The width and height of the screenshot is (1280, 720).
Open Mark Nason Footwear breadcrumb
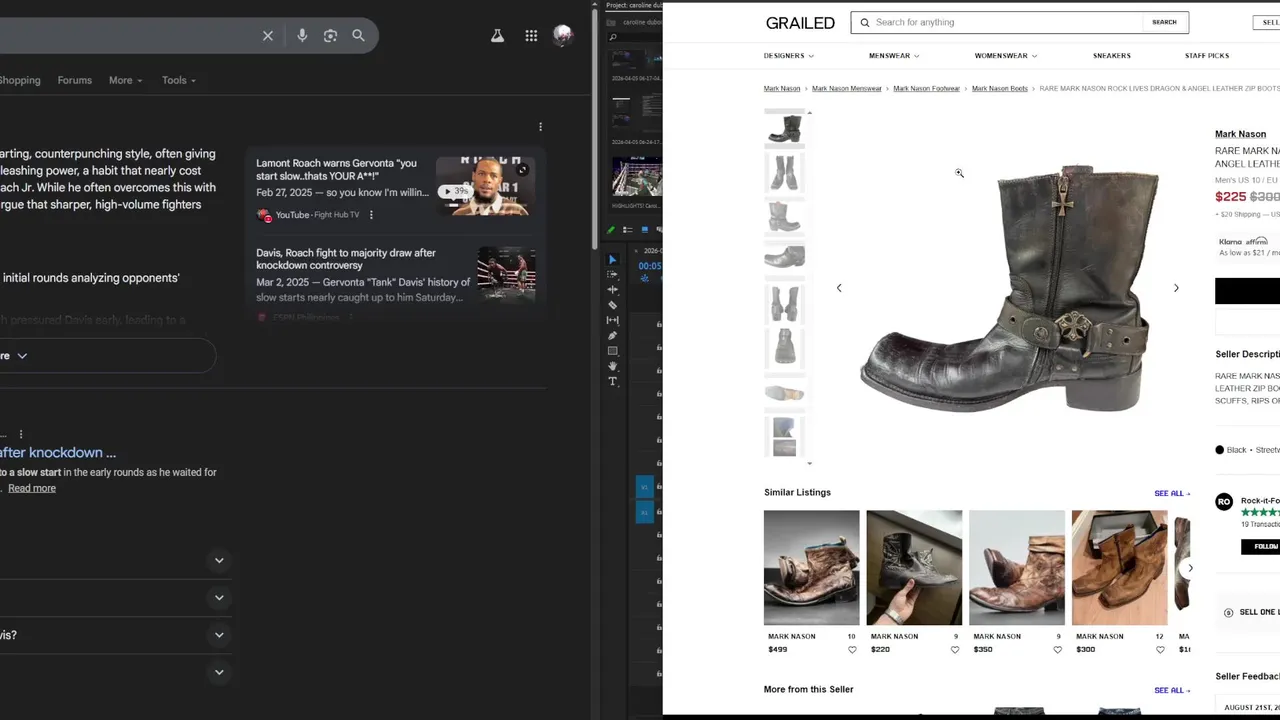(926, 89)
